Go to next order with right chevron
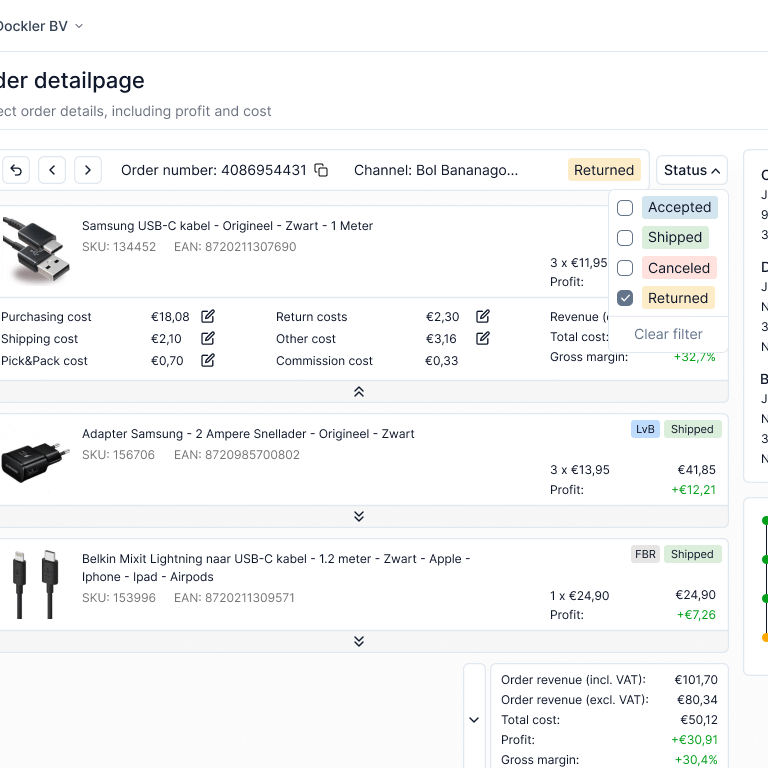768x768 pixels. coord(88,170)
